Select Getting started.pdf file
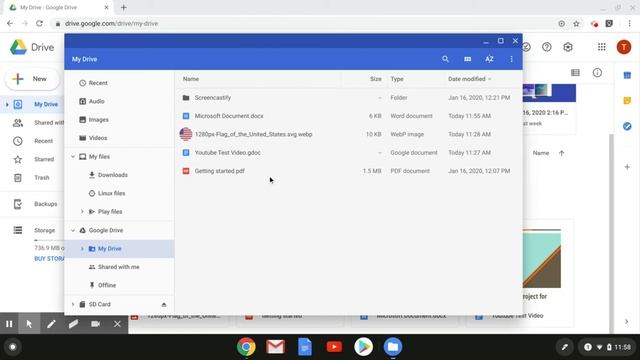Screen dimensions: 640x360 click(x=349, y=171)
